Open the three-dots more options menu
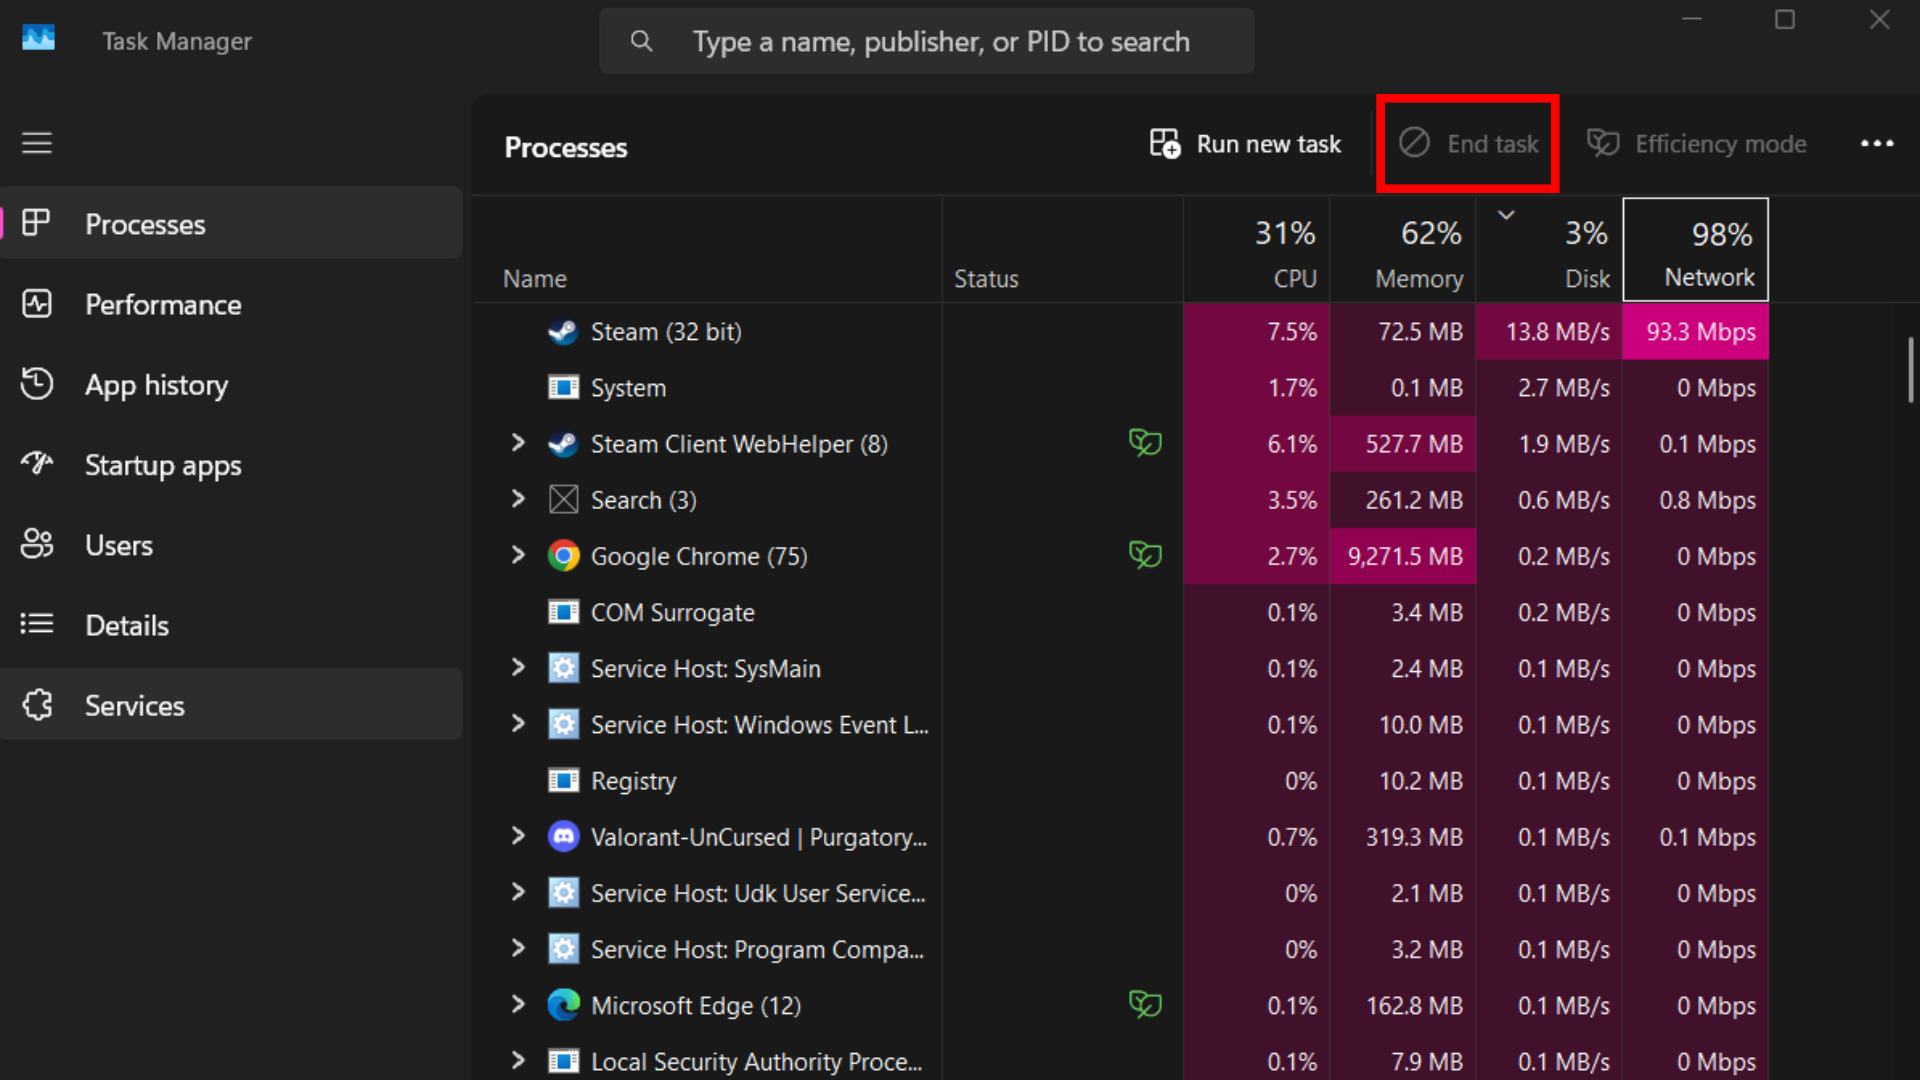Image resolution: width=1920 pixels, height=1080 pixels. click(1877, 143)
